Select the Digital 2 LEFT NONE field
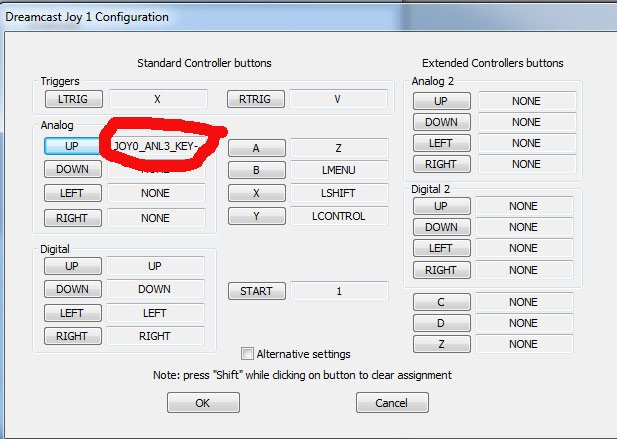This screenshot has width=617, height=439. 524,248
